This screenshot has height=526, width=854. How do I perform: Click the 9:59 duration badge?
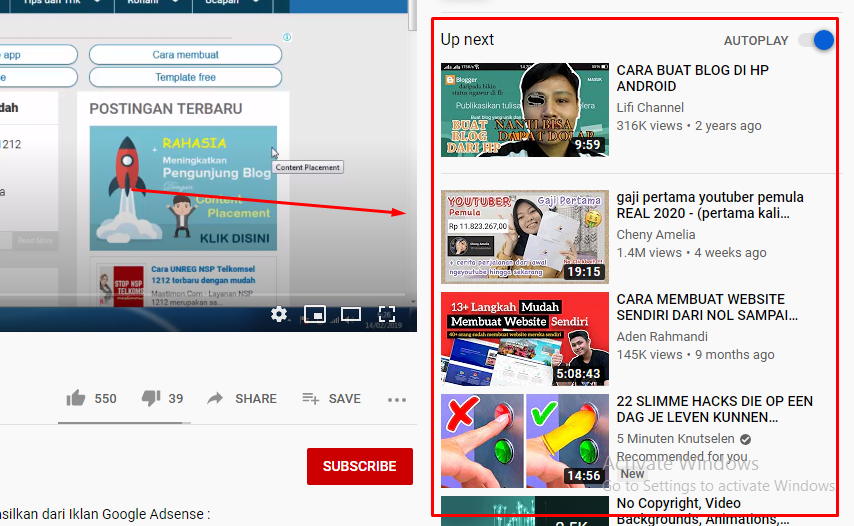pyautogui.click(x=588, y=145)
